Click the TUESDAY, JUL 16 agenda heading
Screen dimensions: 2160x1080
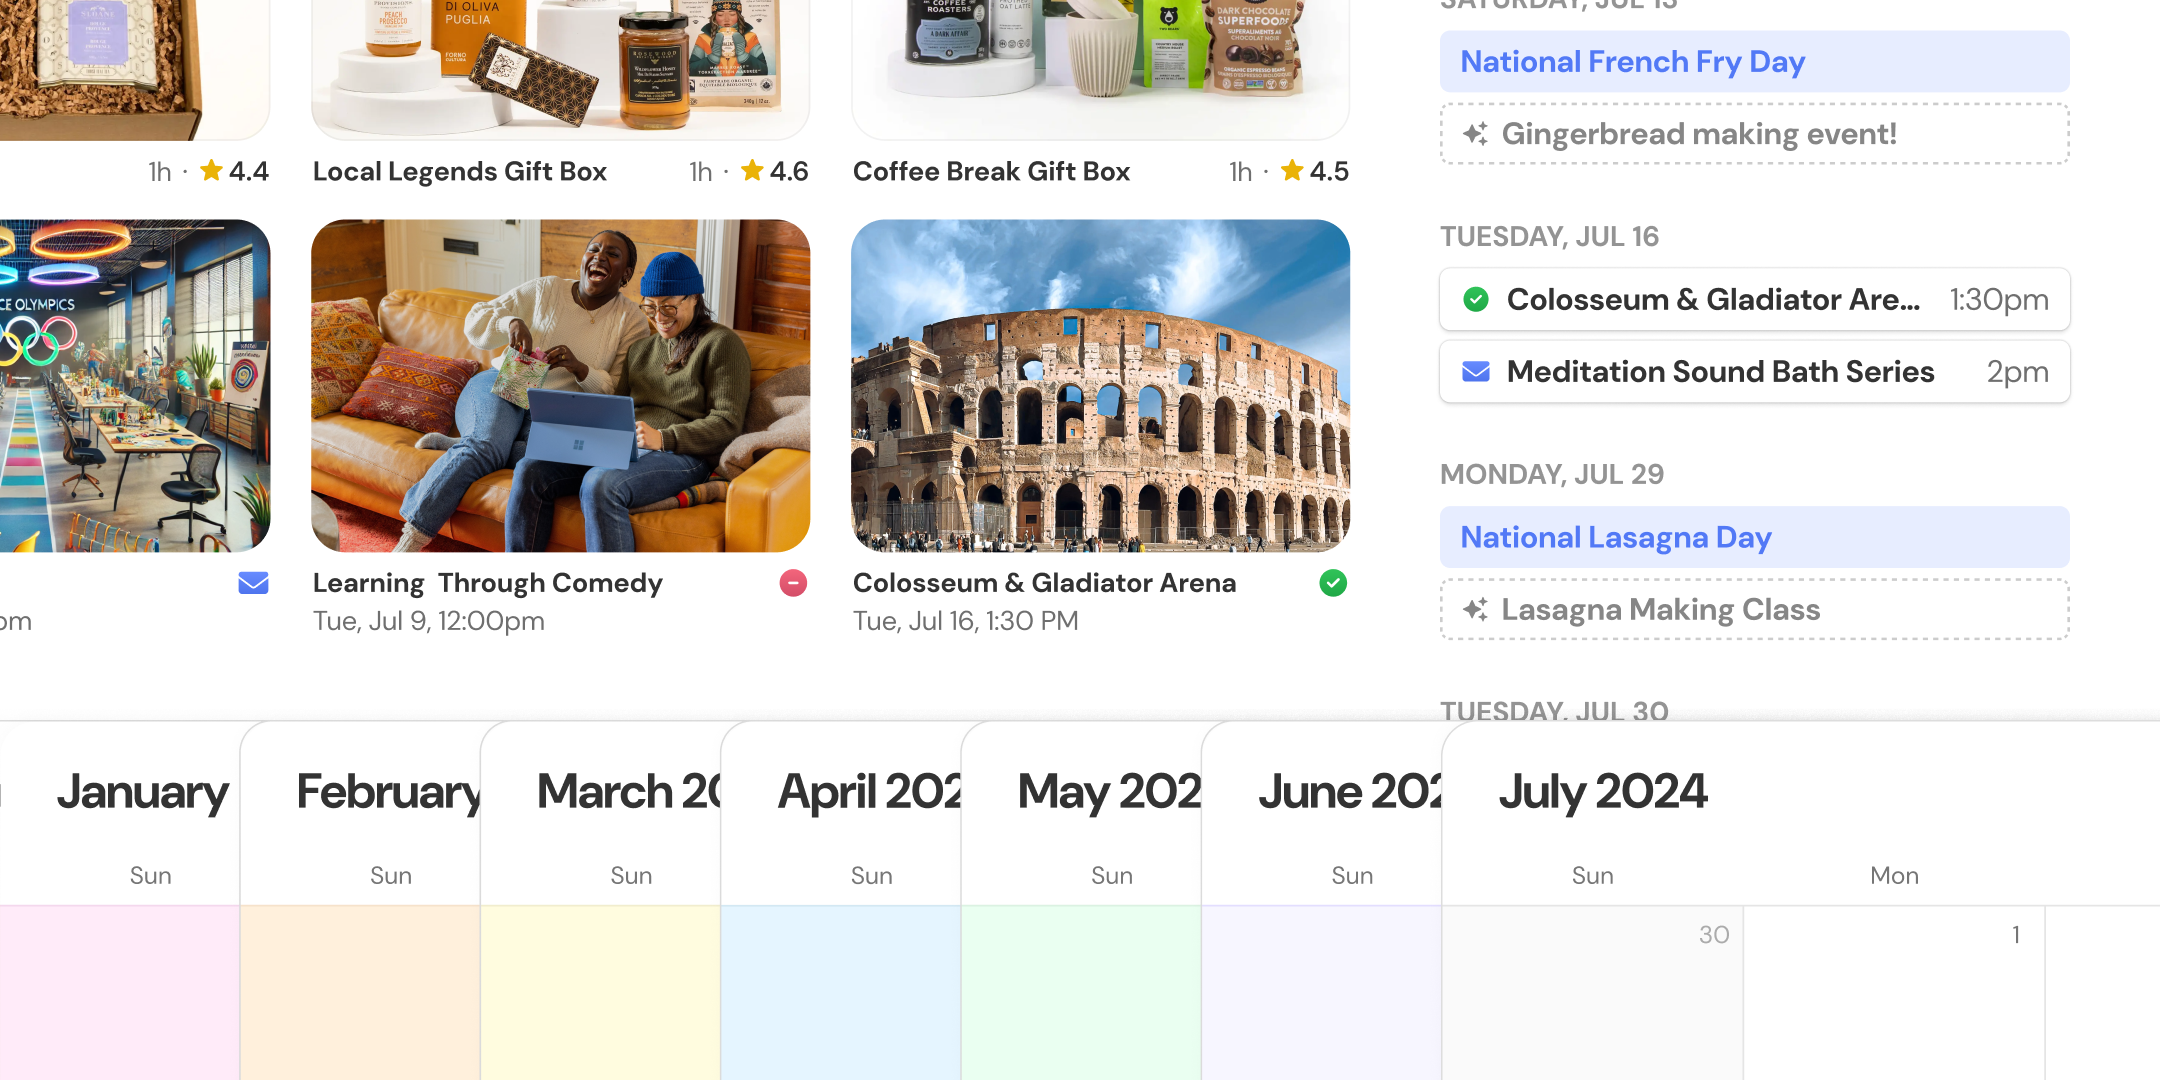1549,237
